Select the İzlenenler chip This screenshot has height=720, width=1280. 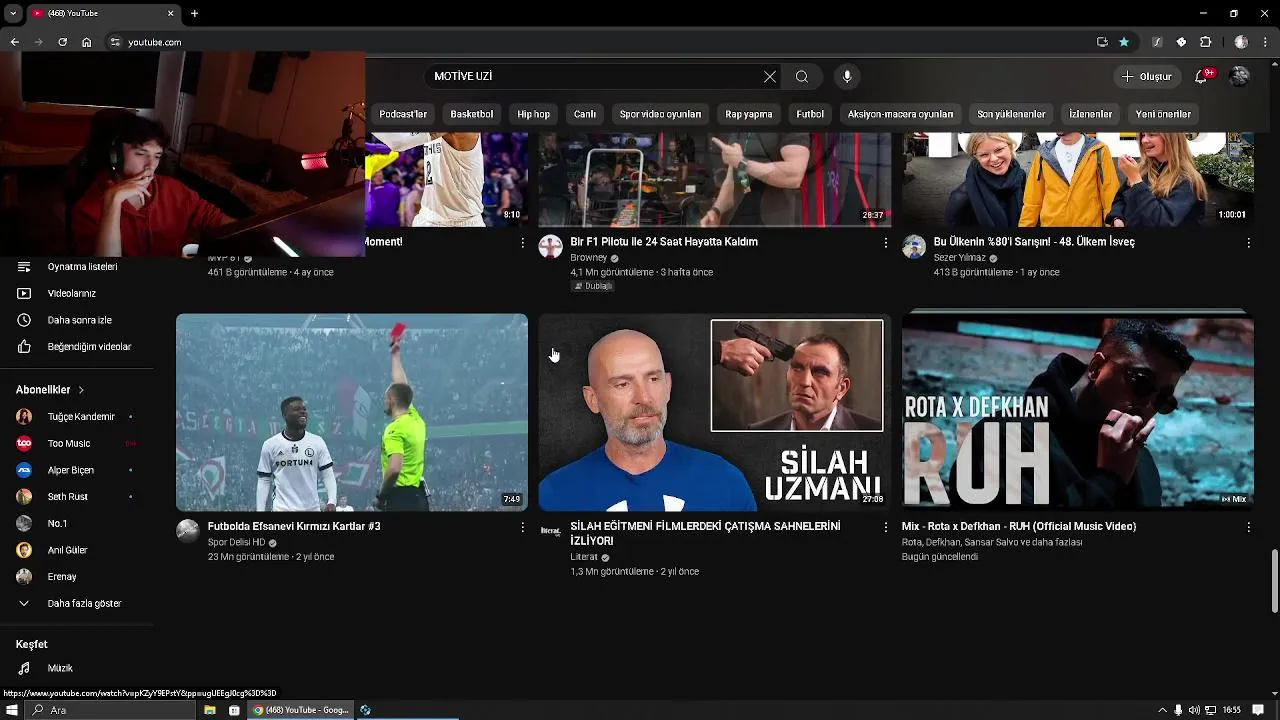pyautogui.click(x=1090, y=114)
